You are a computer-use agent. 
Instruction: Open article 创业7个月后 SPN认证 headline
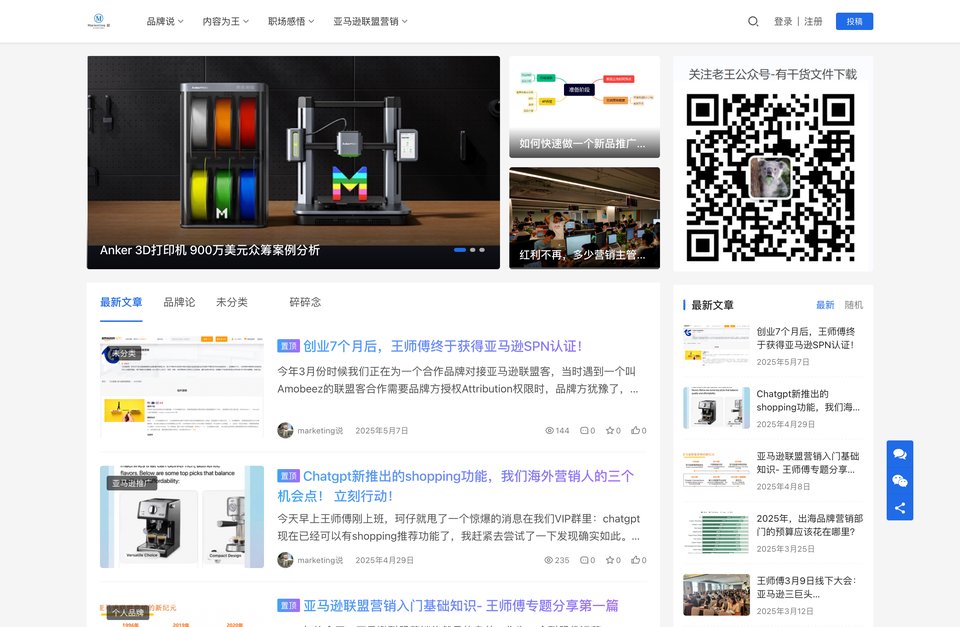click(x=443, y=346)
